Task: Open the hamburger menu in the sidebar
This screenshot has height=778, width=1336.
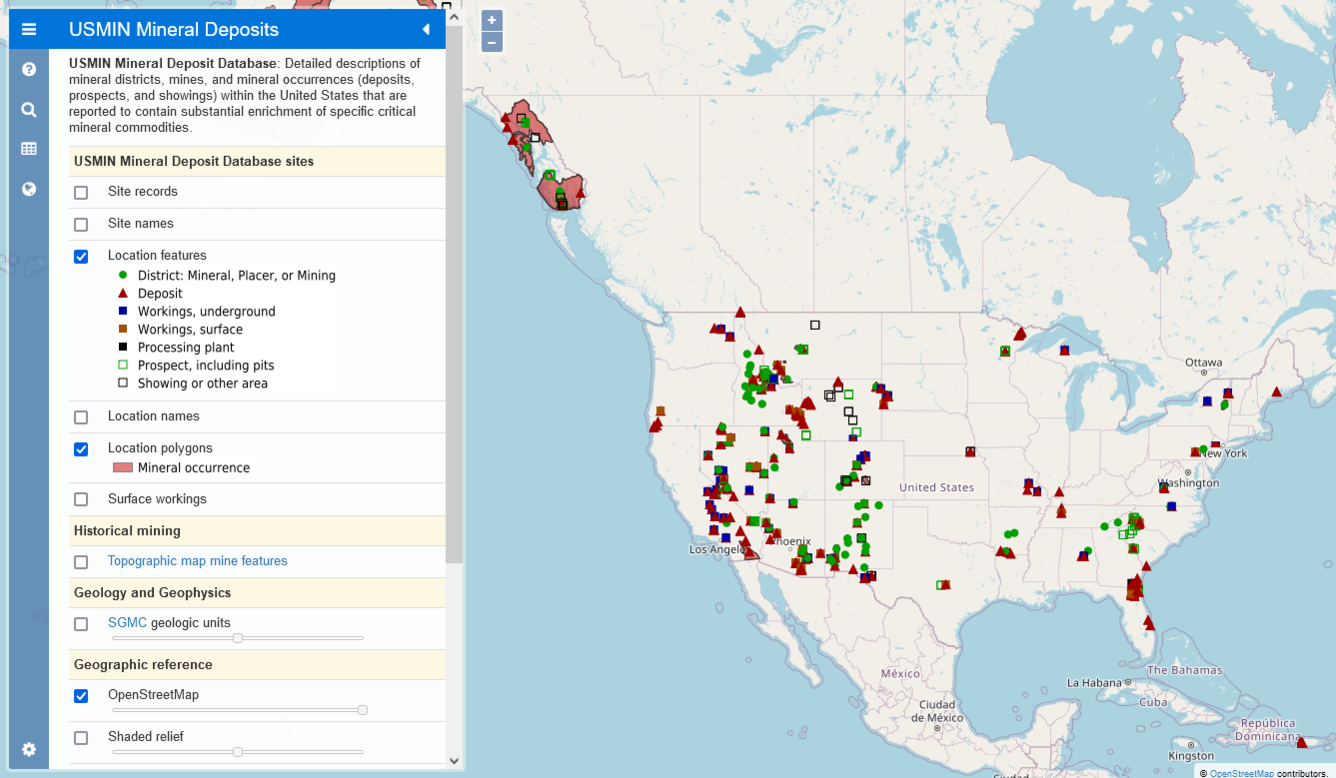Action: tap(28, 29)
